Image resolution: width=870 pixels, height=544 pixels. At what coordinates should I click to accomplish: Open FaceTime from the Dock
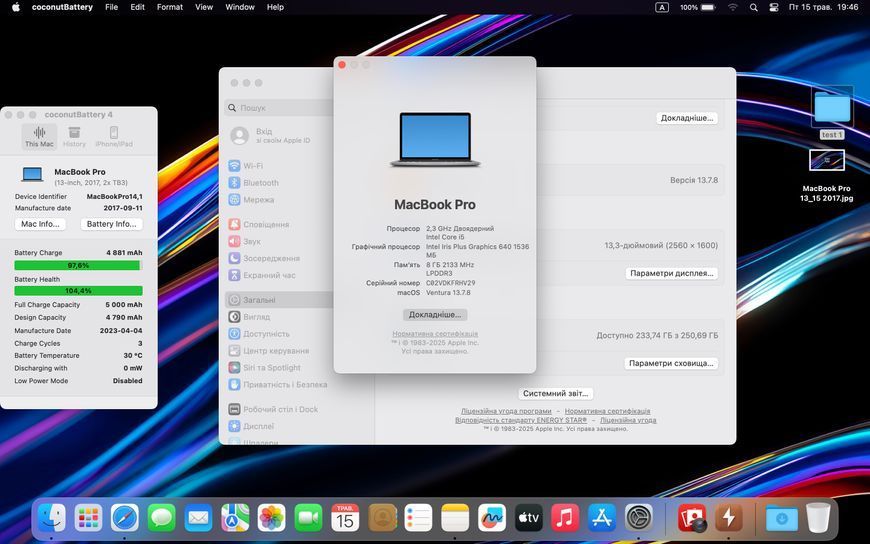click(308, 518)
